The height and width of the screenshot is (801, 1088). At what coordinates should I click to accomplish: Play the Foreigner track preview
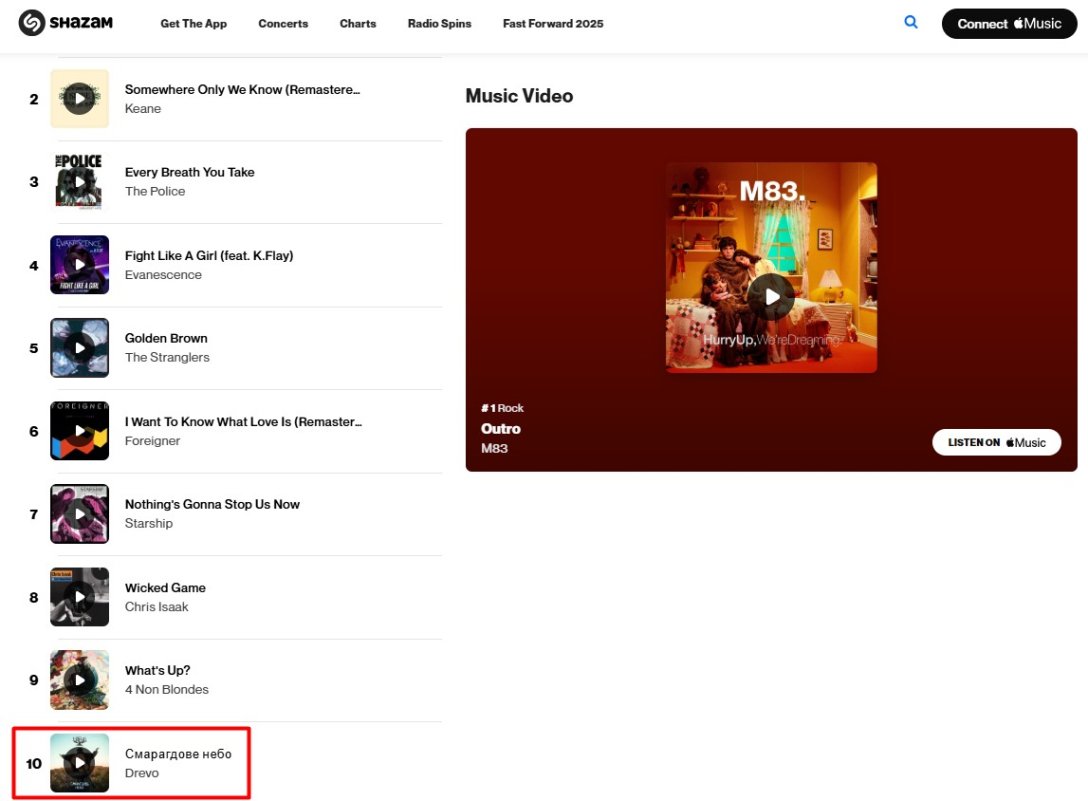(x=79, y=431)
